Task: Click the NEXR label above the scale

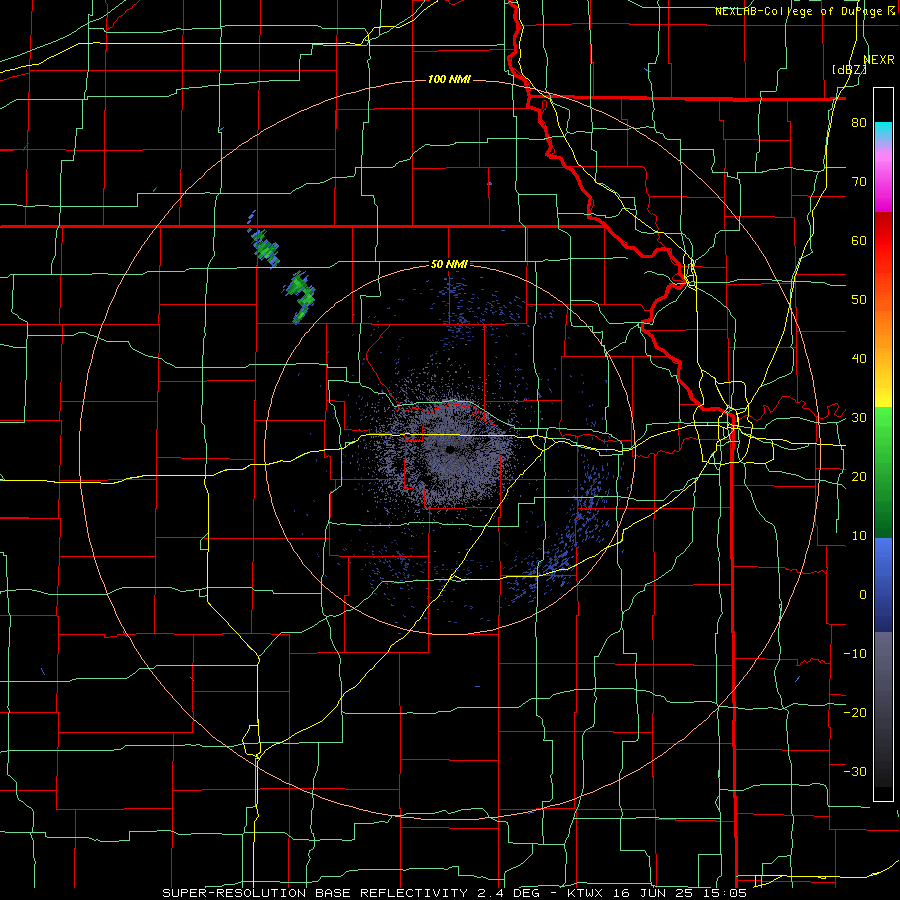Action: tap(878, 60)
